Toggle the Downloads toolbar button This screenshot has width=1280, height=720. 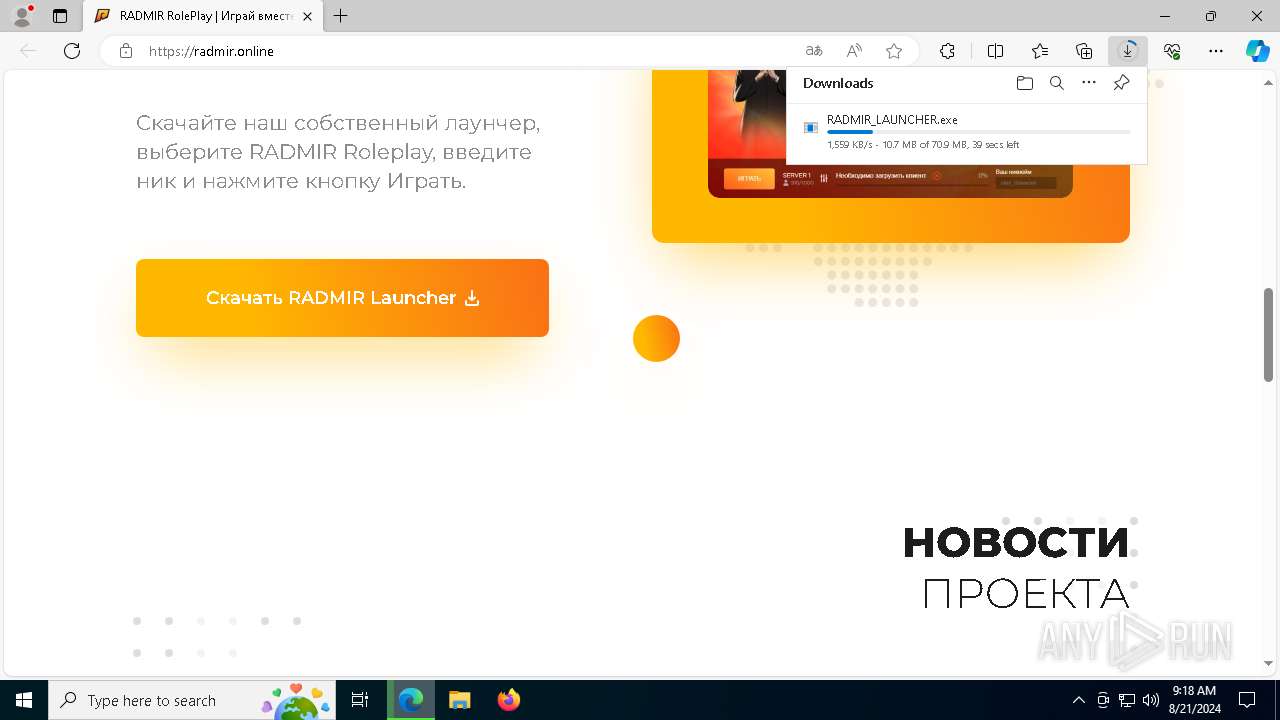[x=1128, y=51]
